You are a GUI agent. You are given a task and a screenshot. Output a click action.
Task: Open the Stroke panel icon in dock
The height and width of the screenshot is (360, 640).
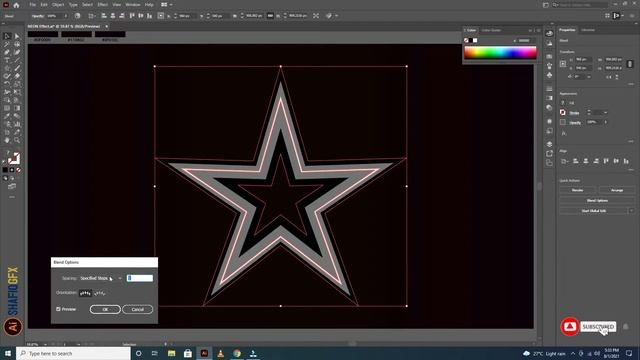pyautogui.click(x=549, y=89)
